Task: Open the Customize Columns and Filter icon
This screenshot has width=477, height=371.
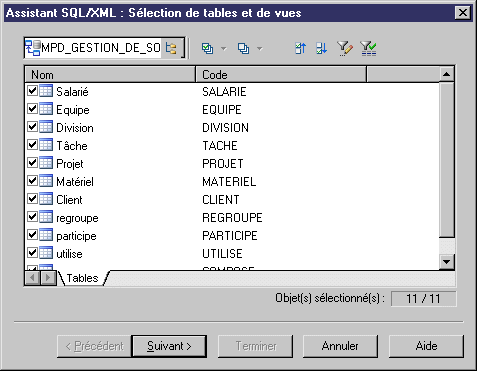Action: click(x=344, y=49)
